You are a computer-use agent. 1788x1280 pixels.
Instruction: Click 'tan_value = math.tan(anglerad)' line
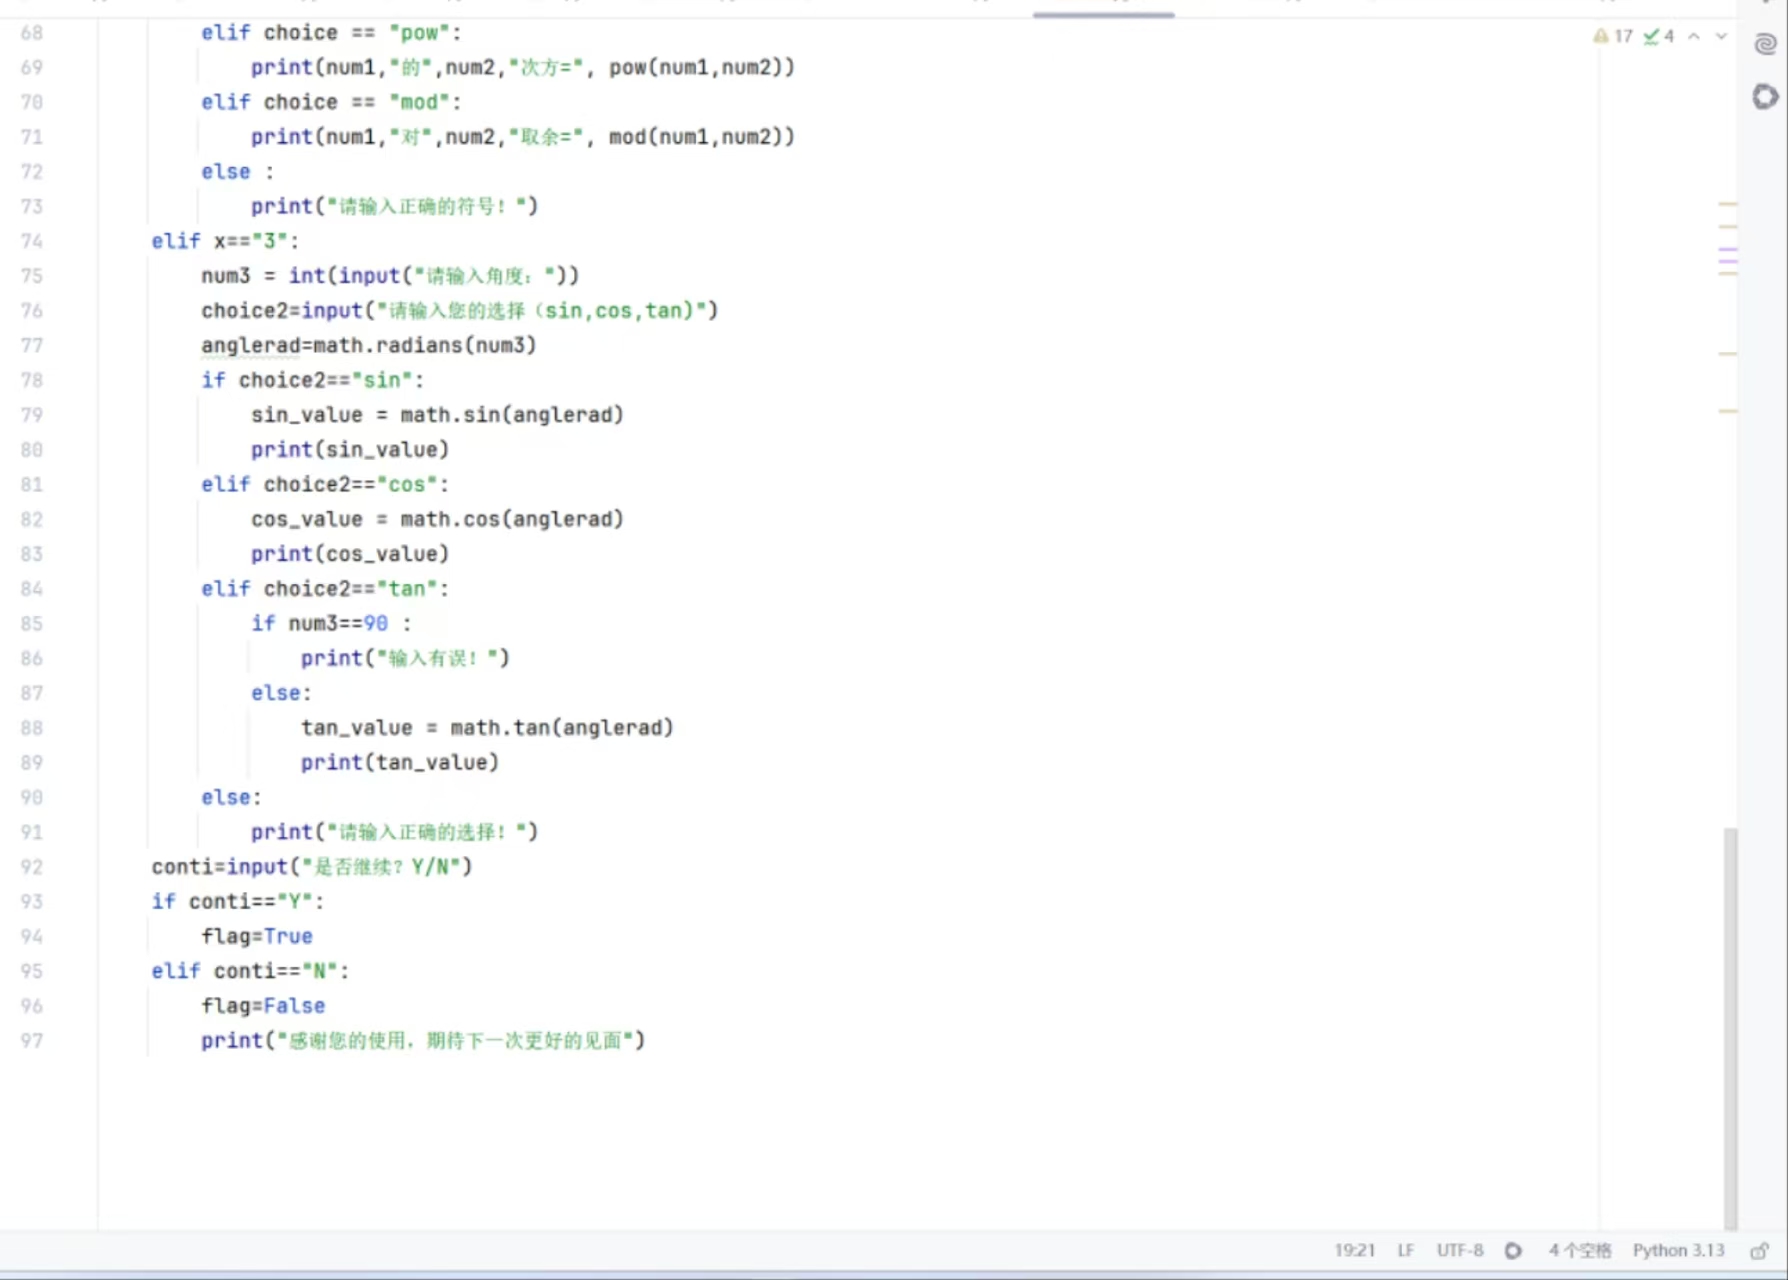[487, 728]
